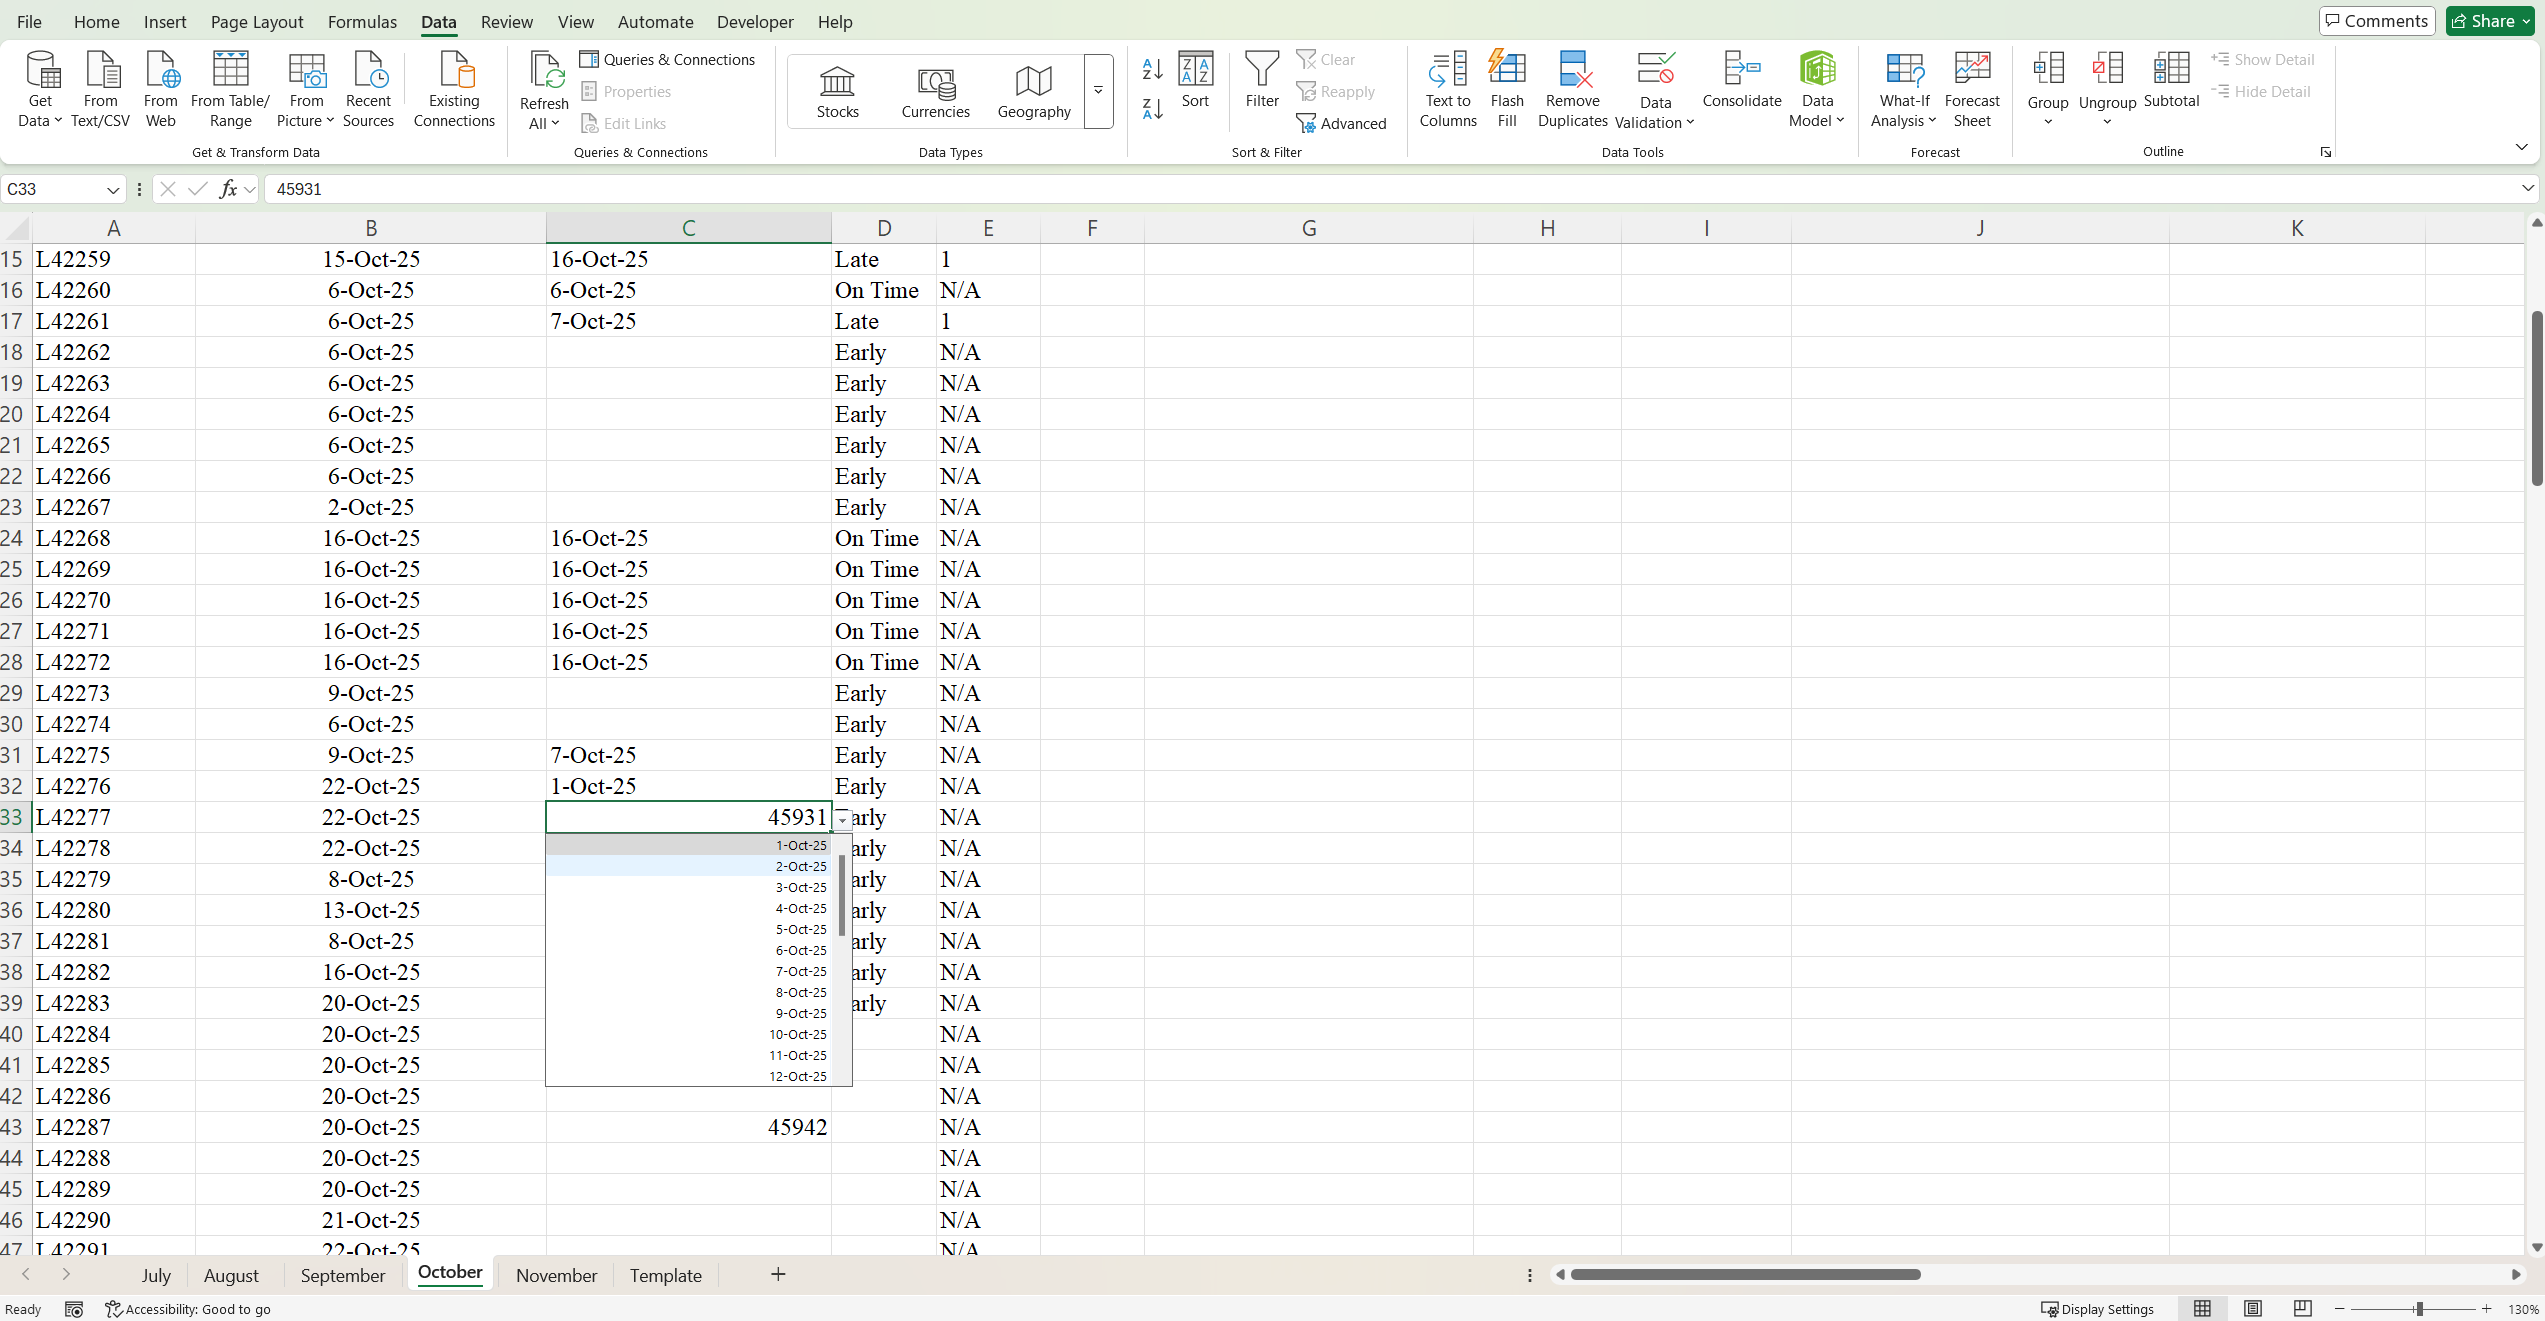Switch to the November sheet
The image size is (2545, 1321).
click(556, 1275)
